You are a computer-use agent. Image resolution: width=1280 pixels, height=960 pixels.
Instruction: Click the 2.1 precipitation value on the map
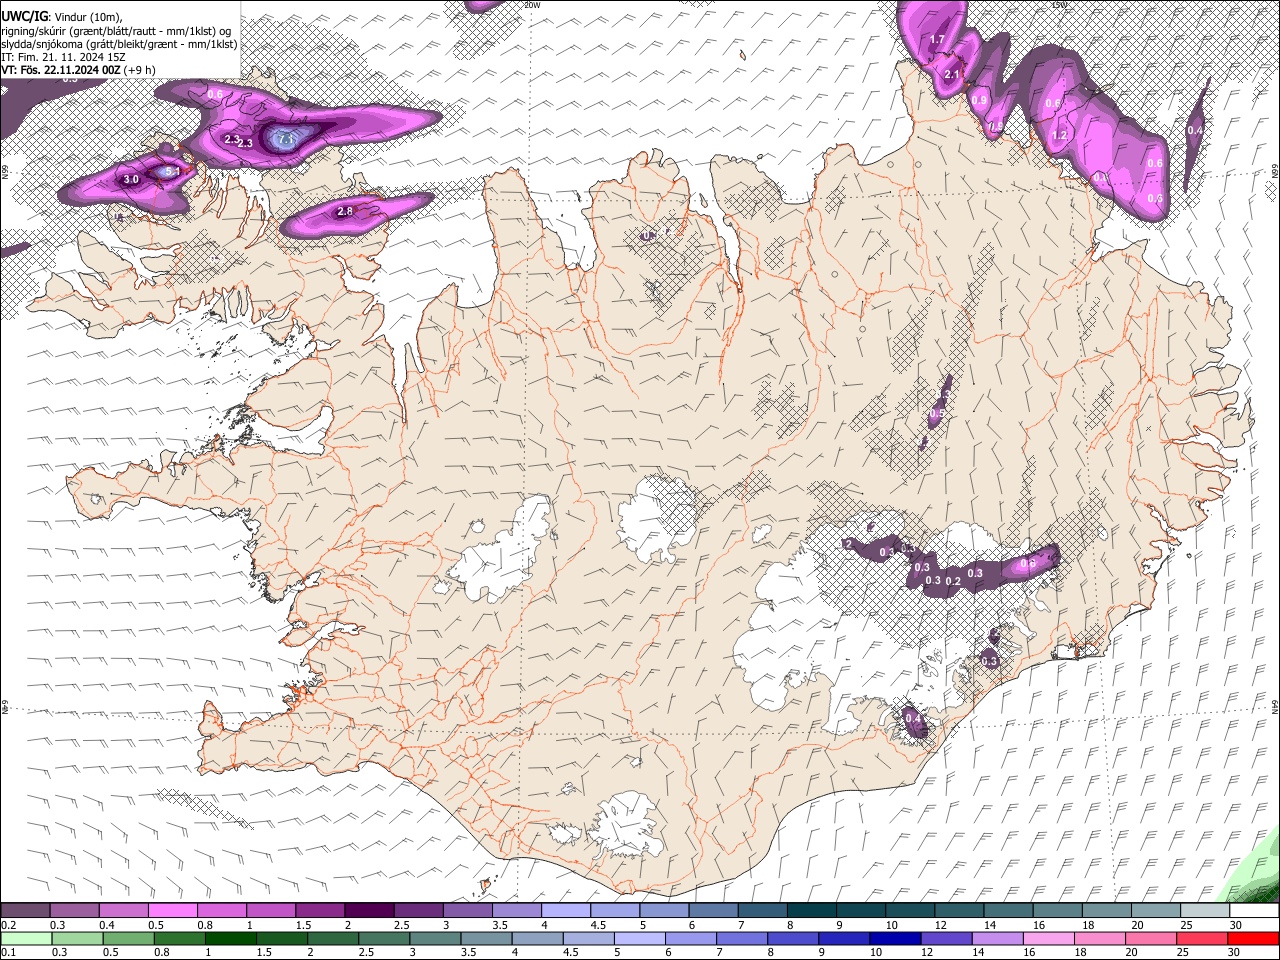point(952,74)
